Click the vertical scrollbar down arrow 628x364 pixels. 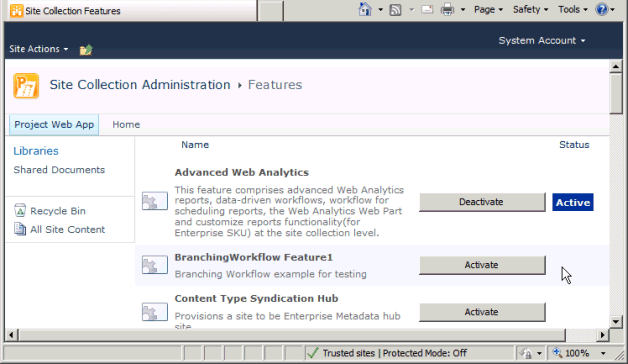pyautogui.click(x=616, y=321)
